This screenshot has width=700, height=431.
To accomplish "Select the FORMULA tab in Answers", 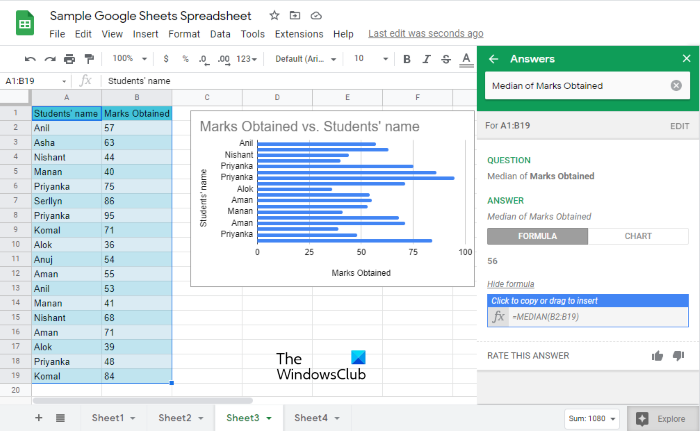I will pyautogui.click(x=538, y=236).
